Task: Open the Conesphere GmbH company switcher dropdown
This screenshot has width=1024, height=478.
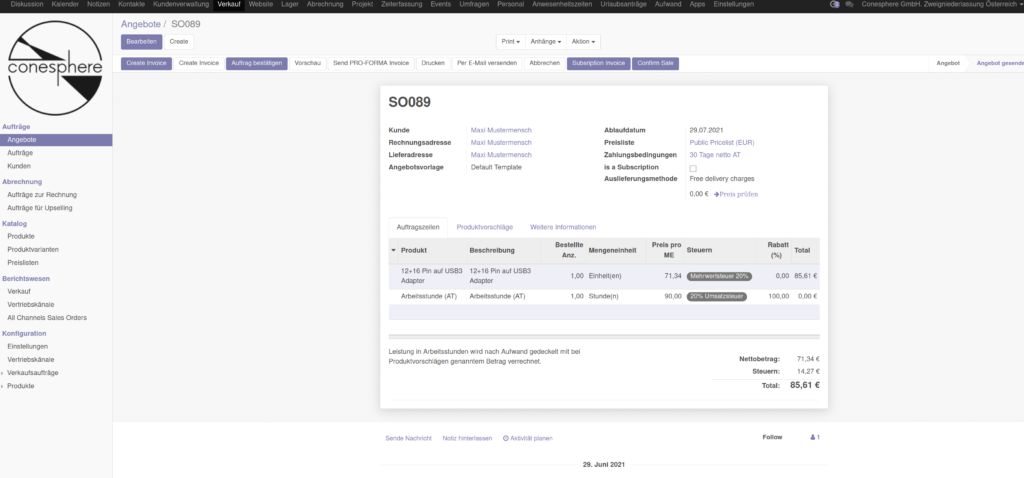Action: tap(942, 4)
